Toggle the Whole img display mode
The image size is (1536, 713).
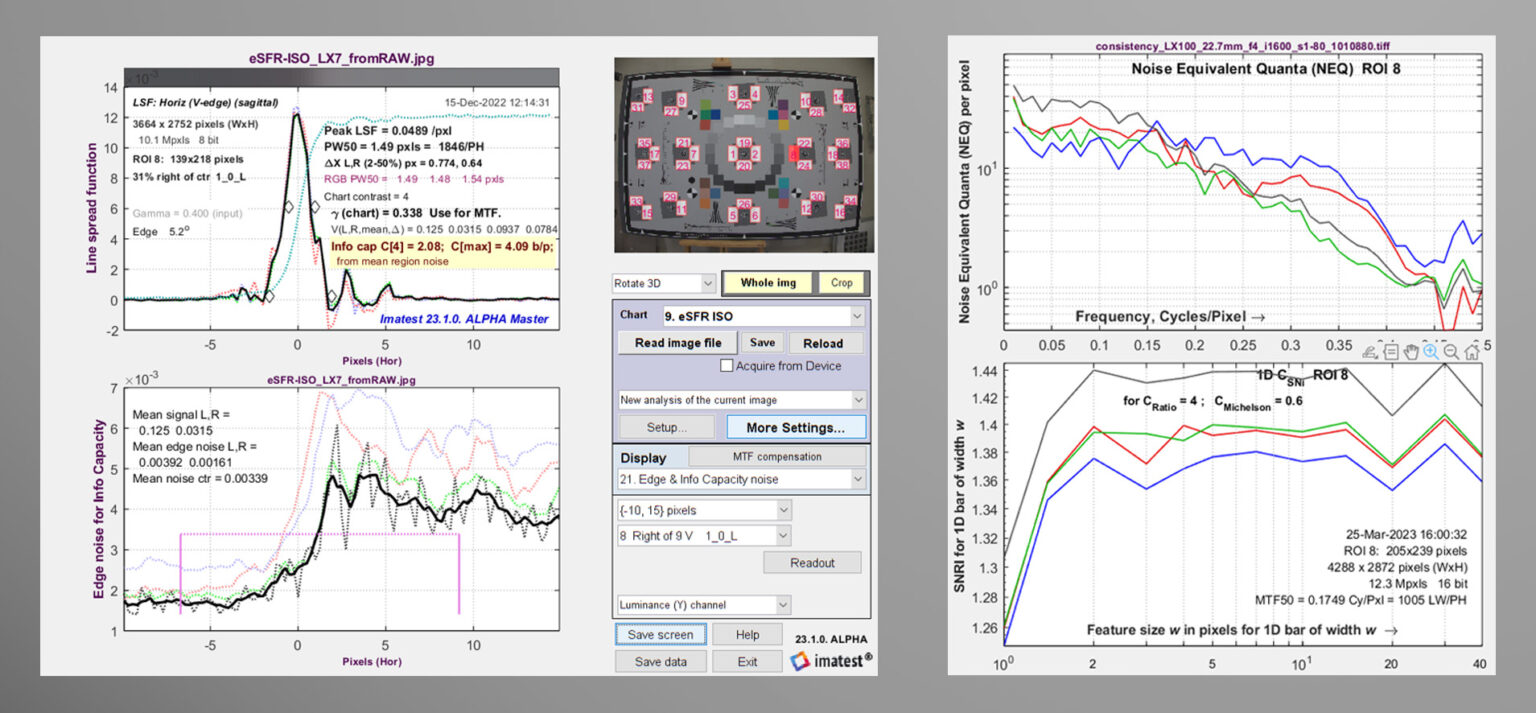click(767, 283)
